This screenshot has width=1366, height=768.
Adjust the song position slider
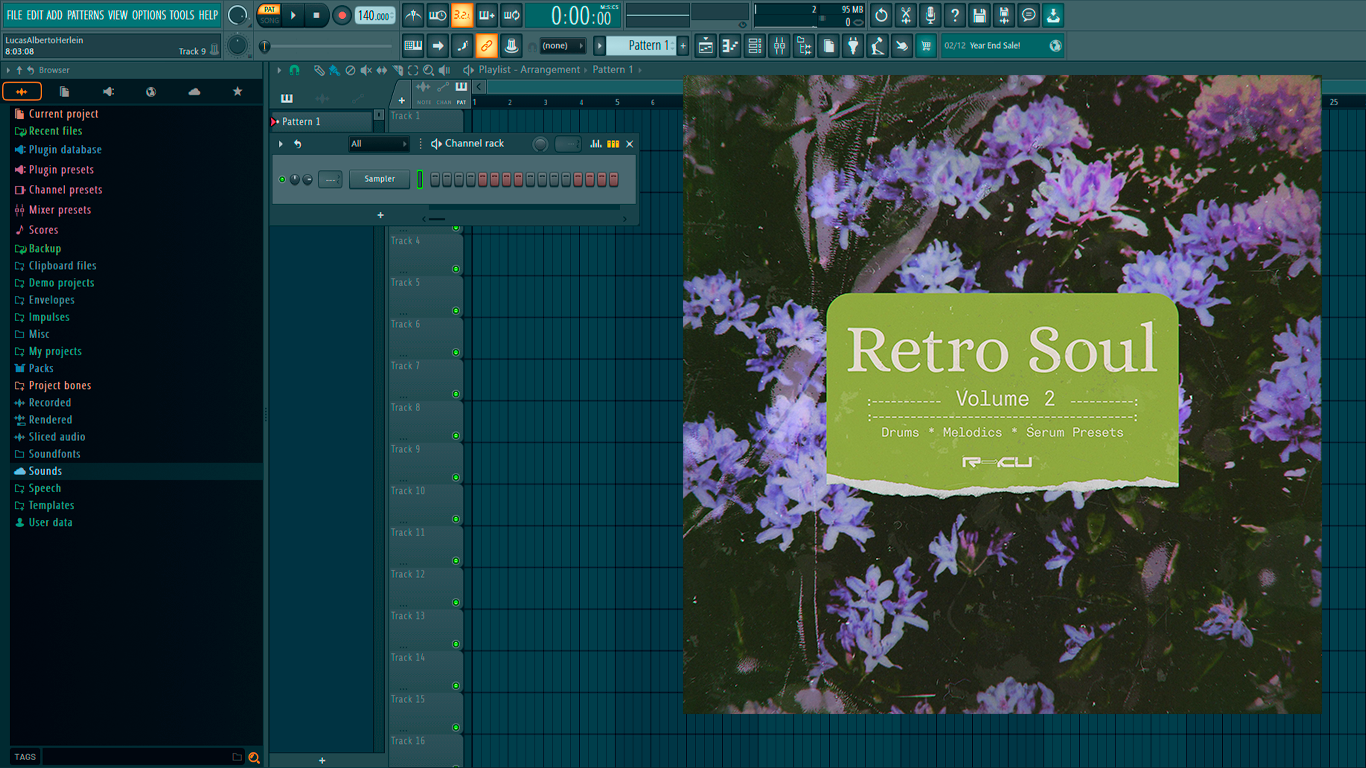click(327, 46)
